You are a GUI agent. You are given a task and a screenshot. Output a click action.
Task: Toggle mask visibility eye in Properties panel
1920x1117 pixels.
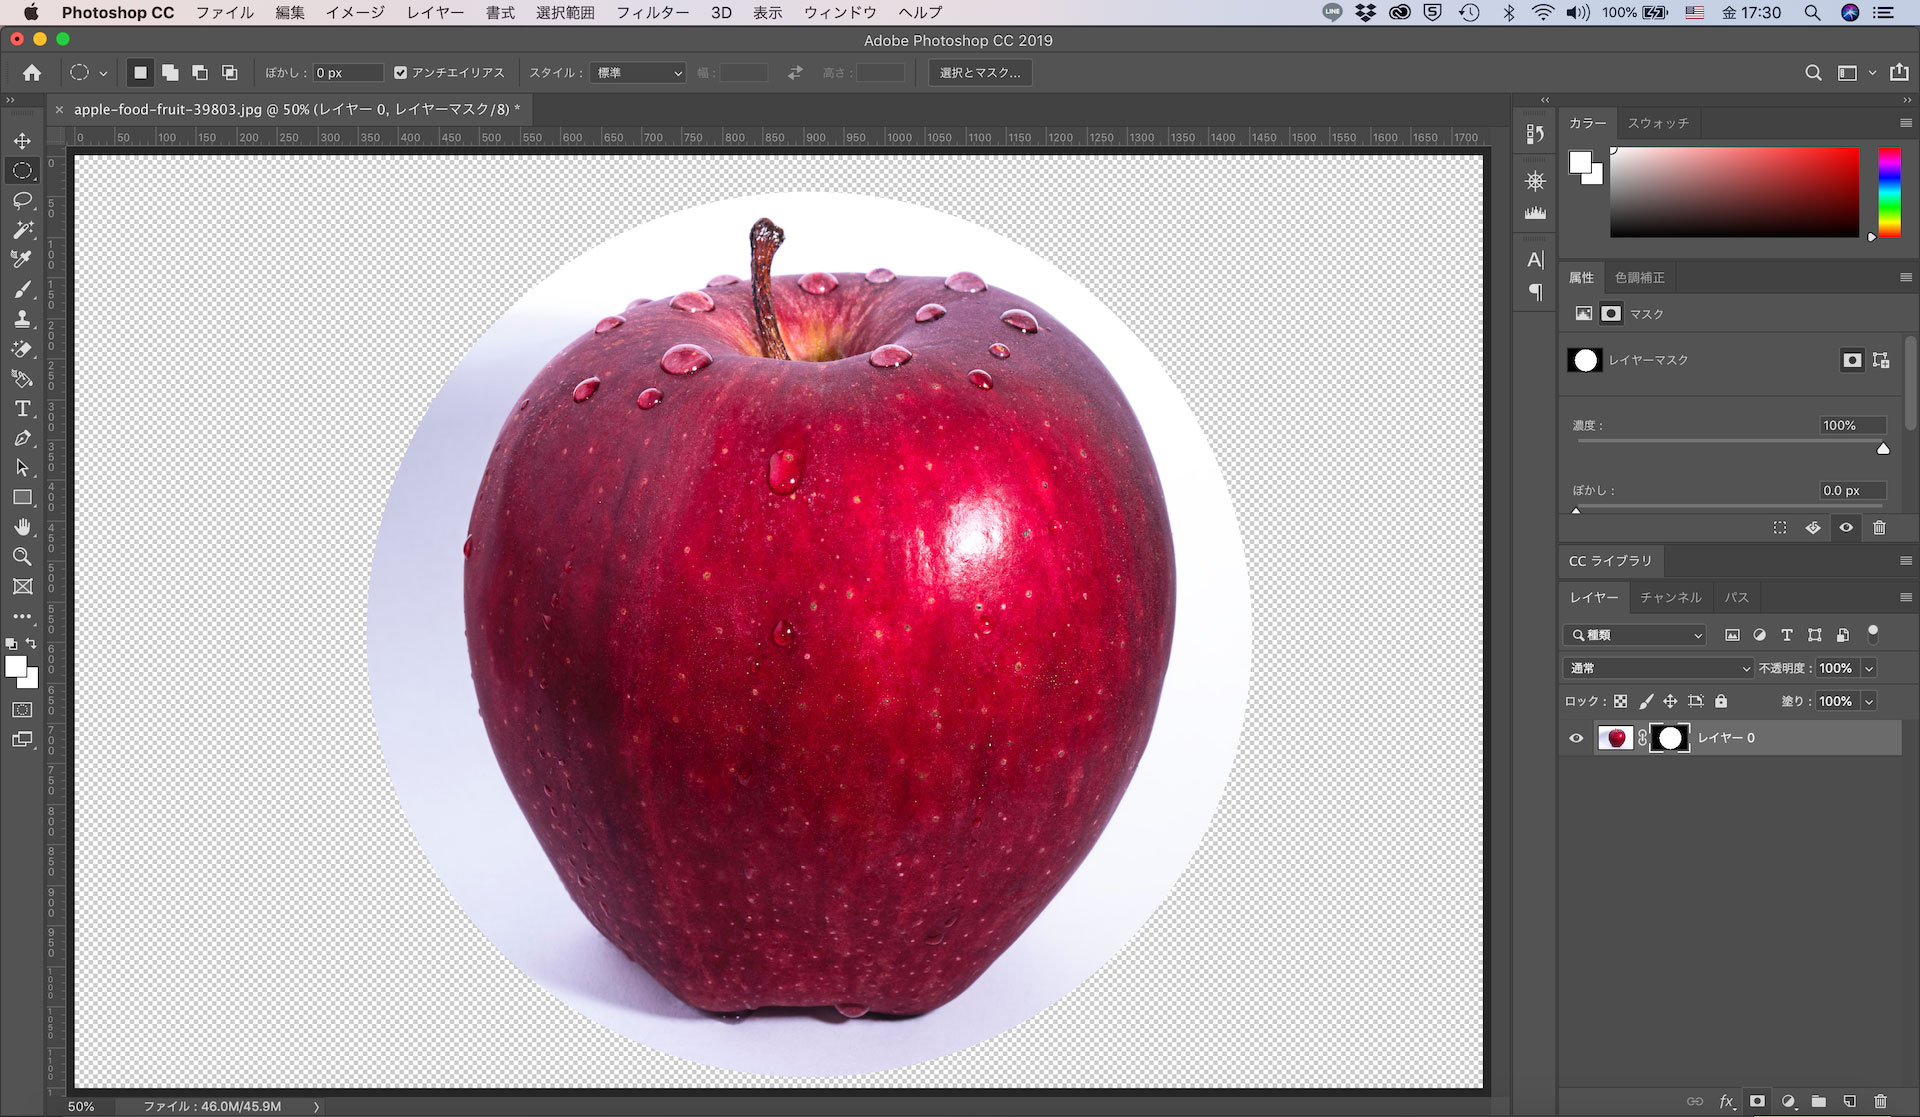coord(1846,527)
